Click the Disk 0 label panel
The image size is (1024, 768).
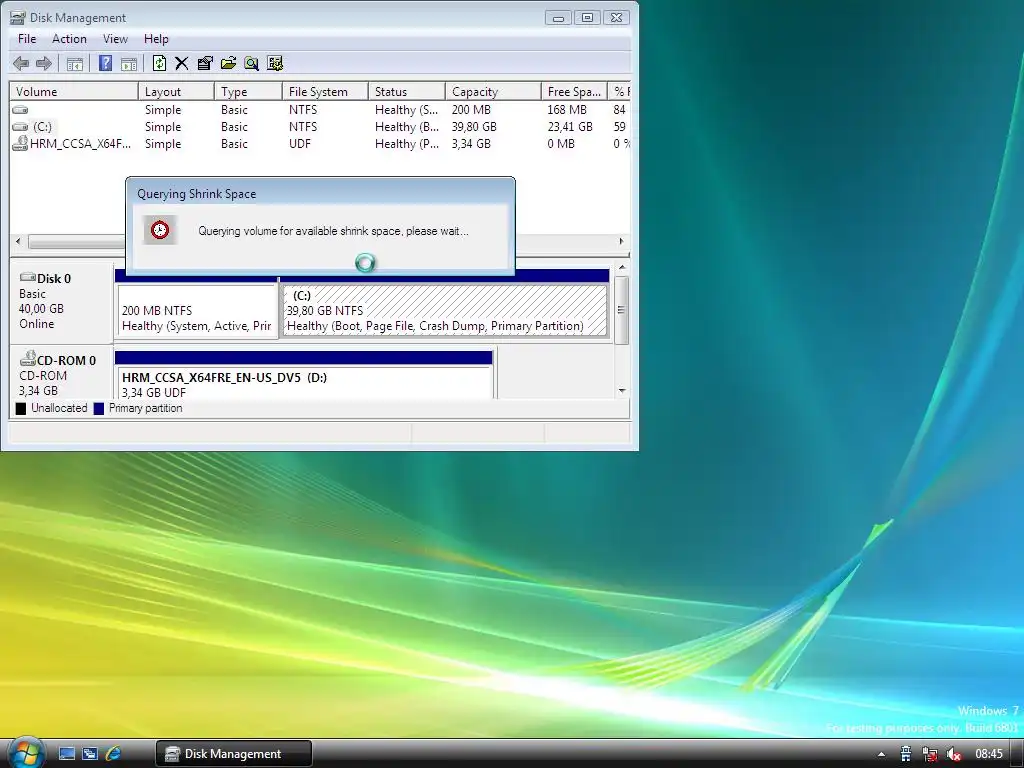click(61, 302)
